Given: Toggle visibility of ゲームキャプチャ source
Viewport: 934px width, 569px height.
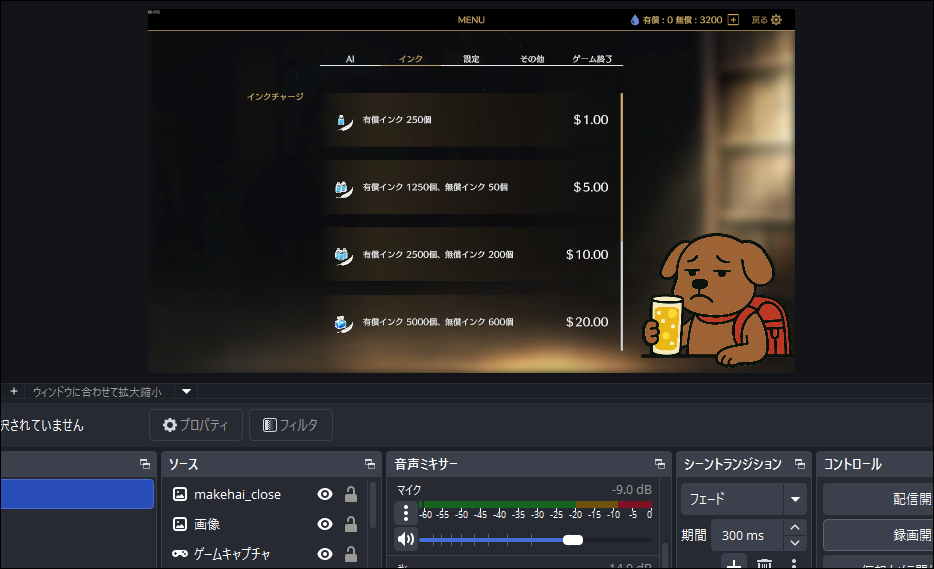Looking at the screenshot, I should coord(325,553).
